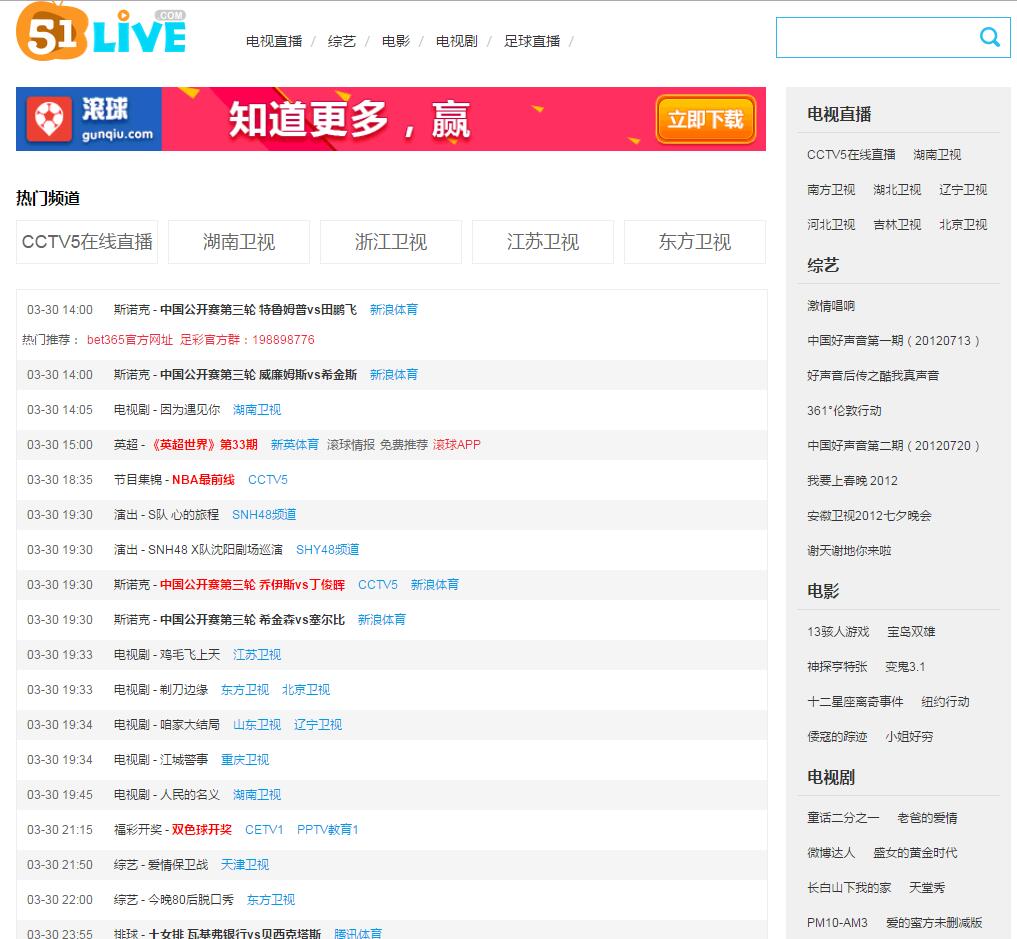The image size is (1017, 939).
Task: Open sidebar movie 13骇人游戏 link
Action: click(x=838, y=632)
